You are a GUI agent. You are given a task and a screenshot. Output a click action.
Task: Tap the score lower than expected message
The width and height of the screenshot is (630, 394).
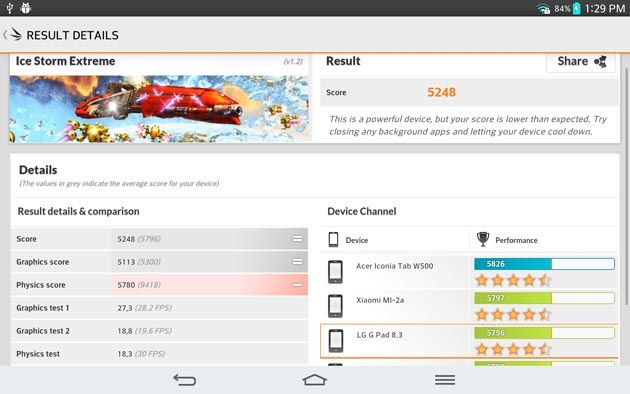(x=468, y=125)
